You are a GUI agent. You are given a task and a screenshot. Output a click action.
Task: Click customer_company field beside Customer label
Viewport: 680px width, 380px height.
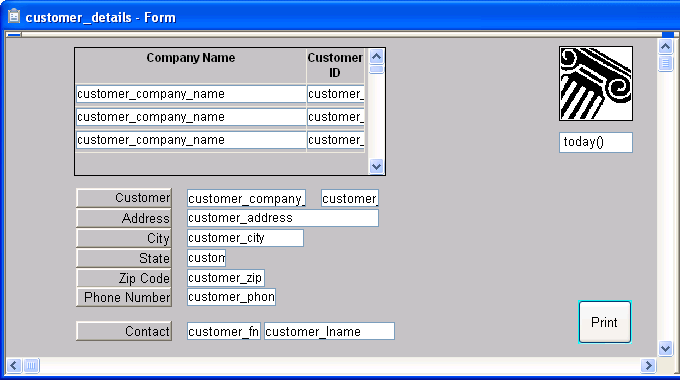(246, 198)
